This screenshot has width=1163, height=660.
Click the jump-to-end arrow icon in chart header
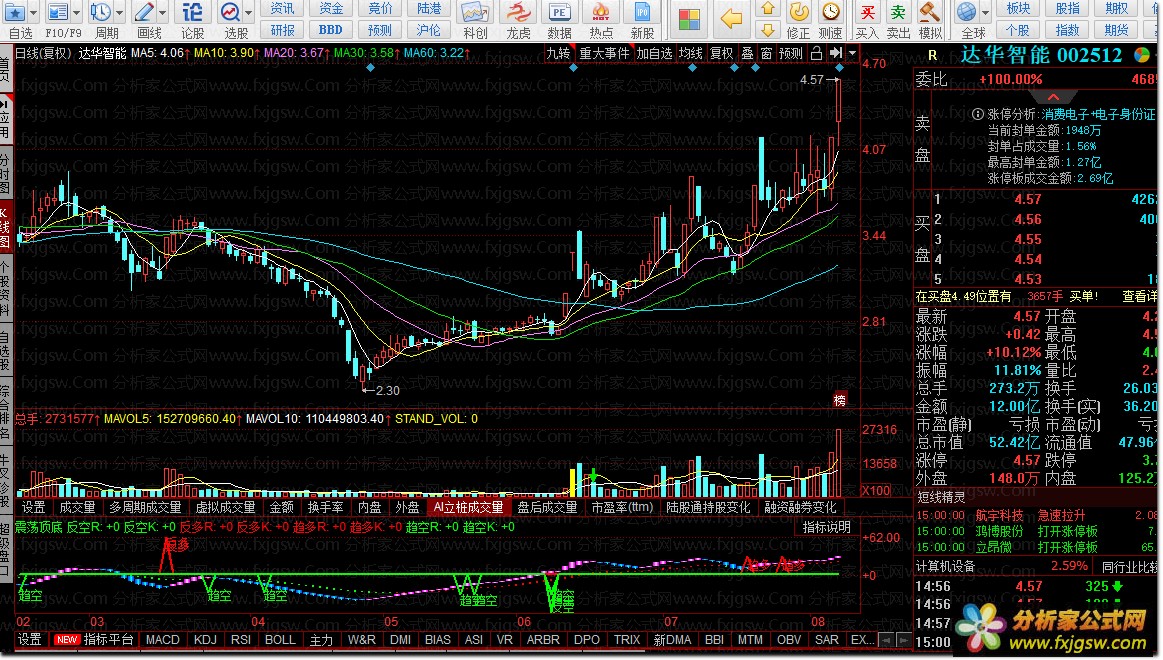point(836,53)
